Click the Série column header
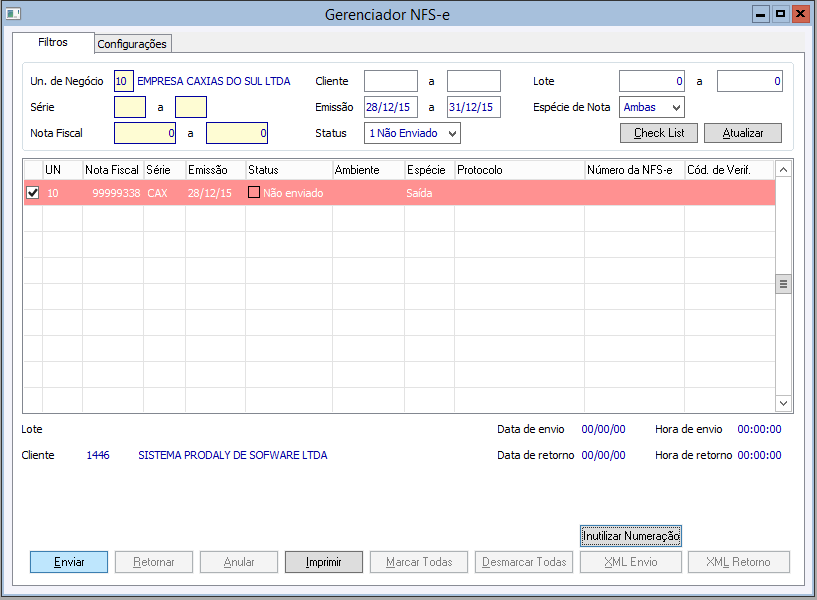The image size is (817, 600). [165, 170]
